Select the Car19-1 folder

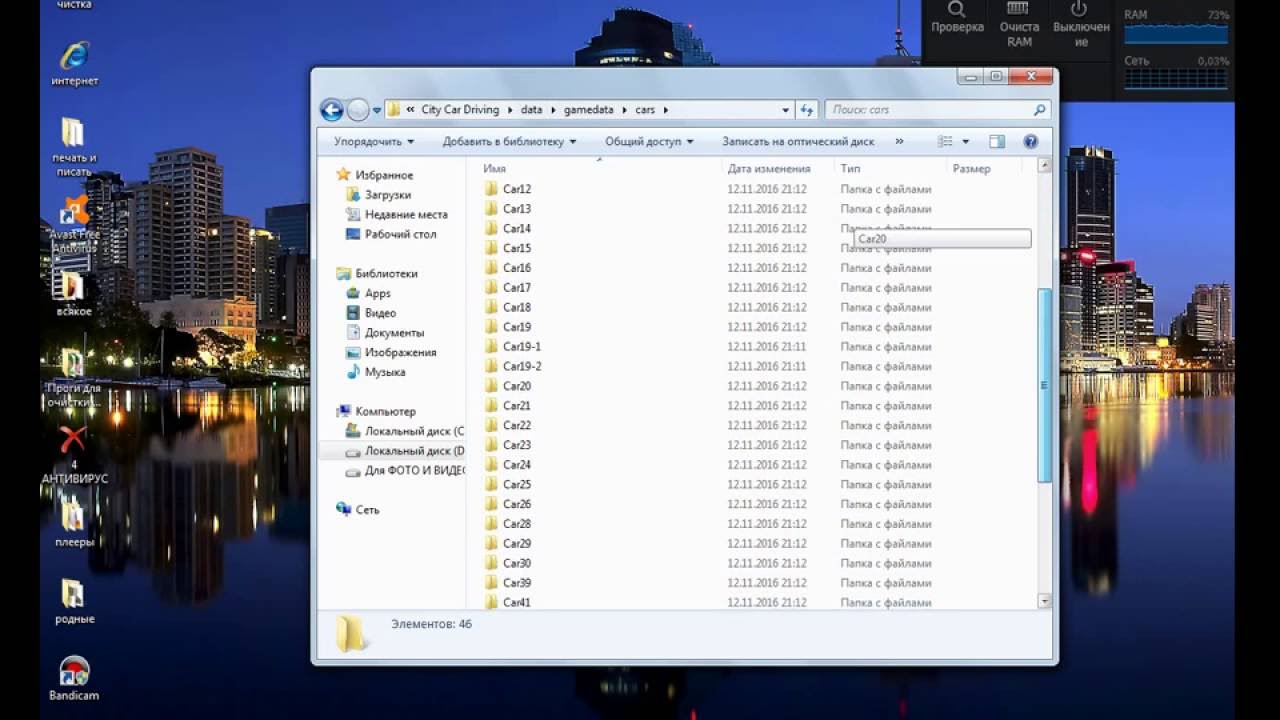click(522, 347)
